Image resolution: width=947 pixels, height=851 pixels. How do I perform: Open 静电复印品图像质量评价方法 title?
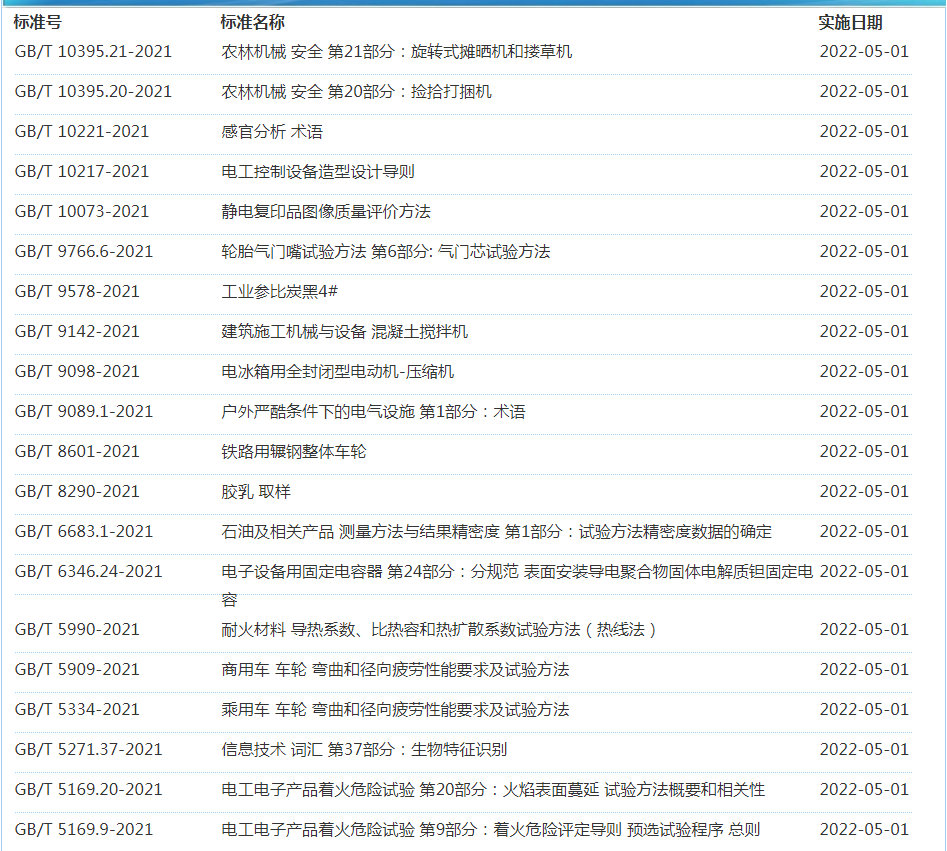point(326,211)
